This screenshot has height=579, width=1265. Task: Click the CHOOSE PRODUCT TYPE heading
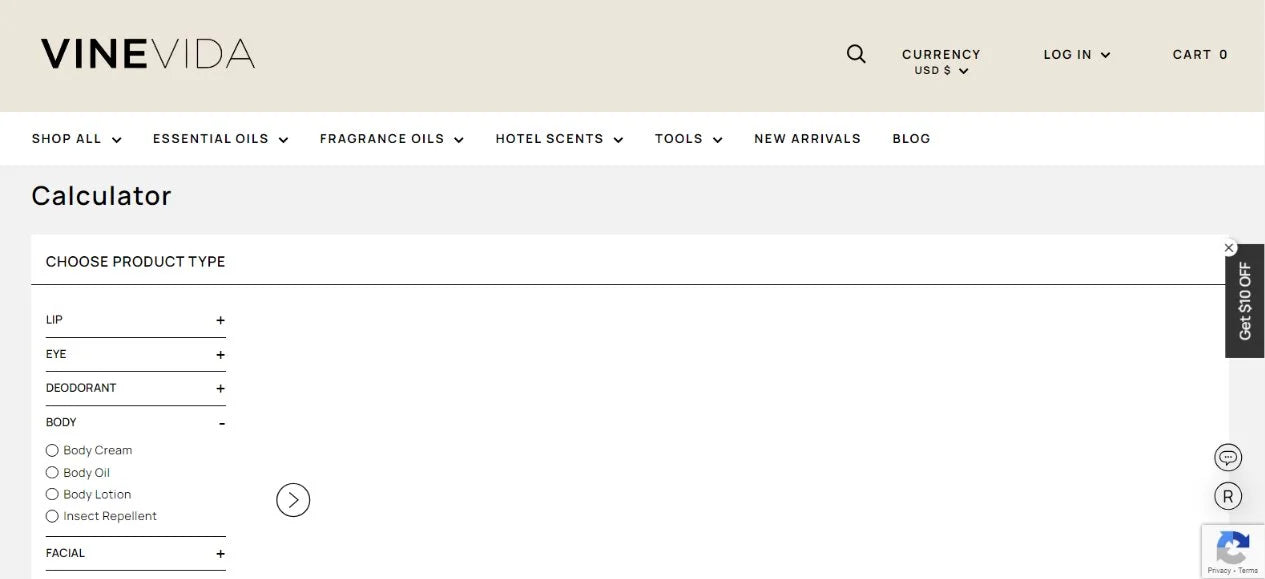(x=136, y=262)
